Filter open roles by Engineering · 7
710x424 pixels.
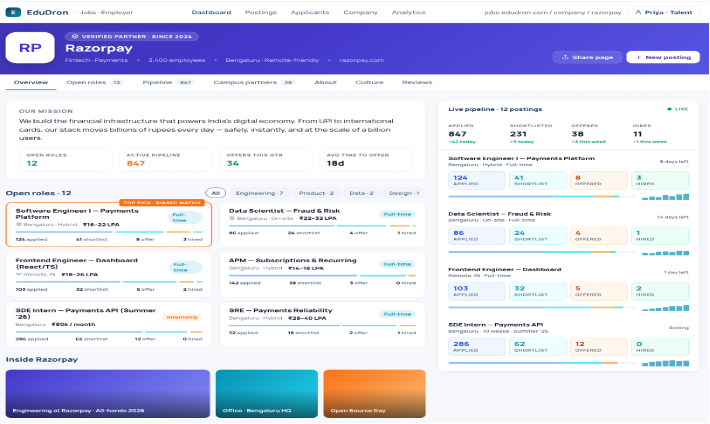tap(259, 193)
